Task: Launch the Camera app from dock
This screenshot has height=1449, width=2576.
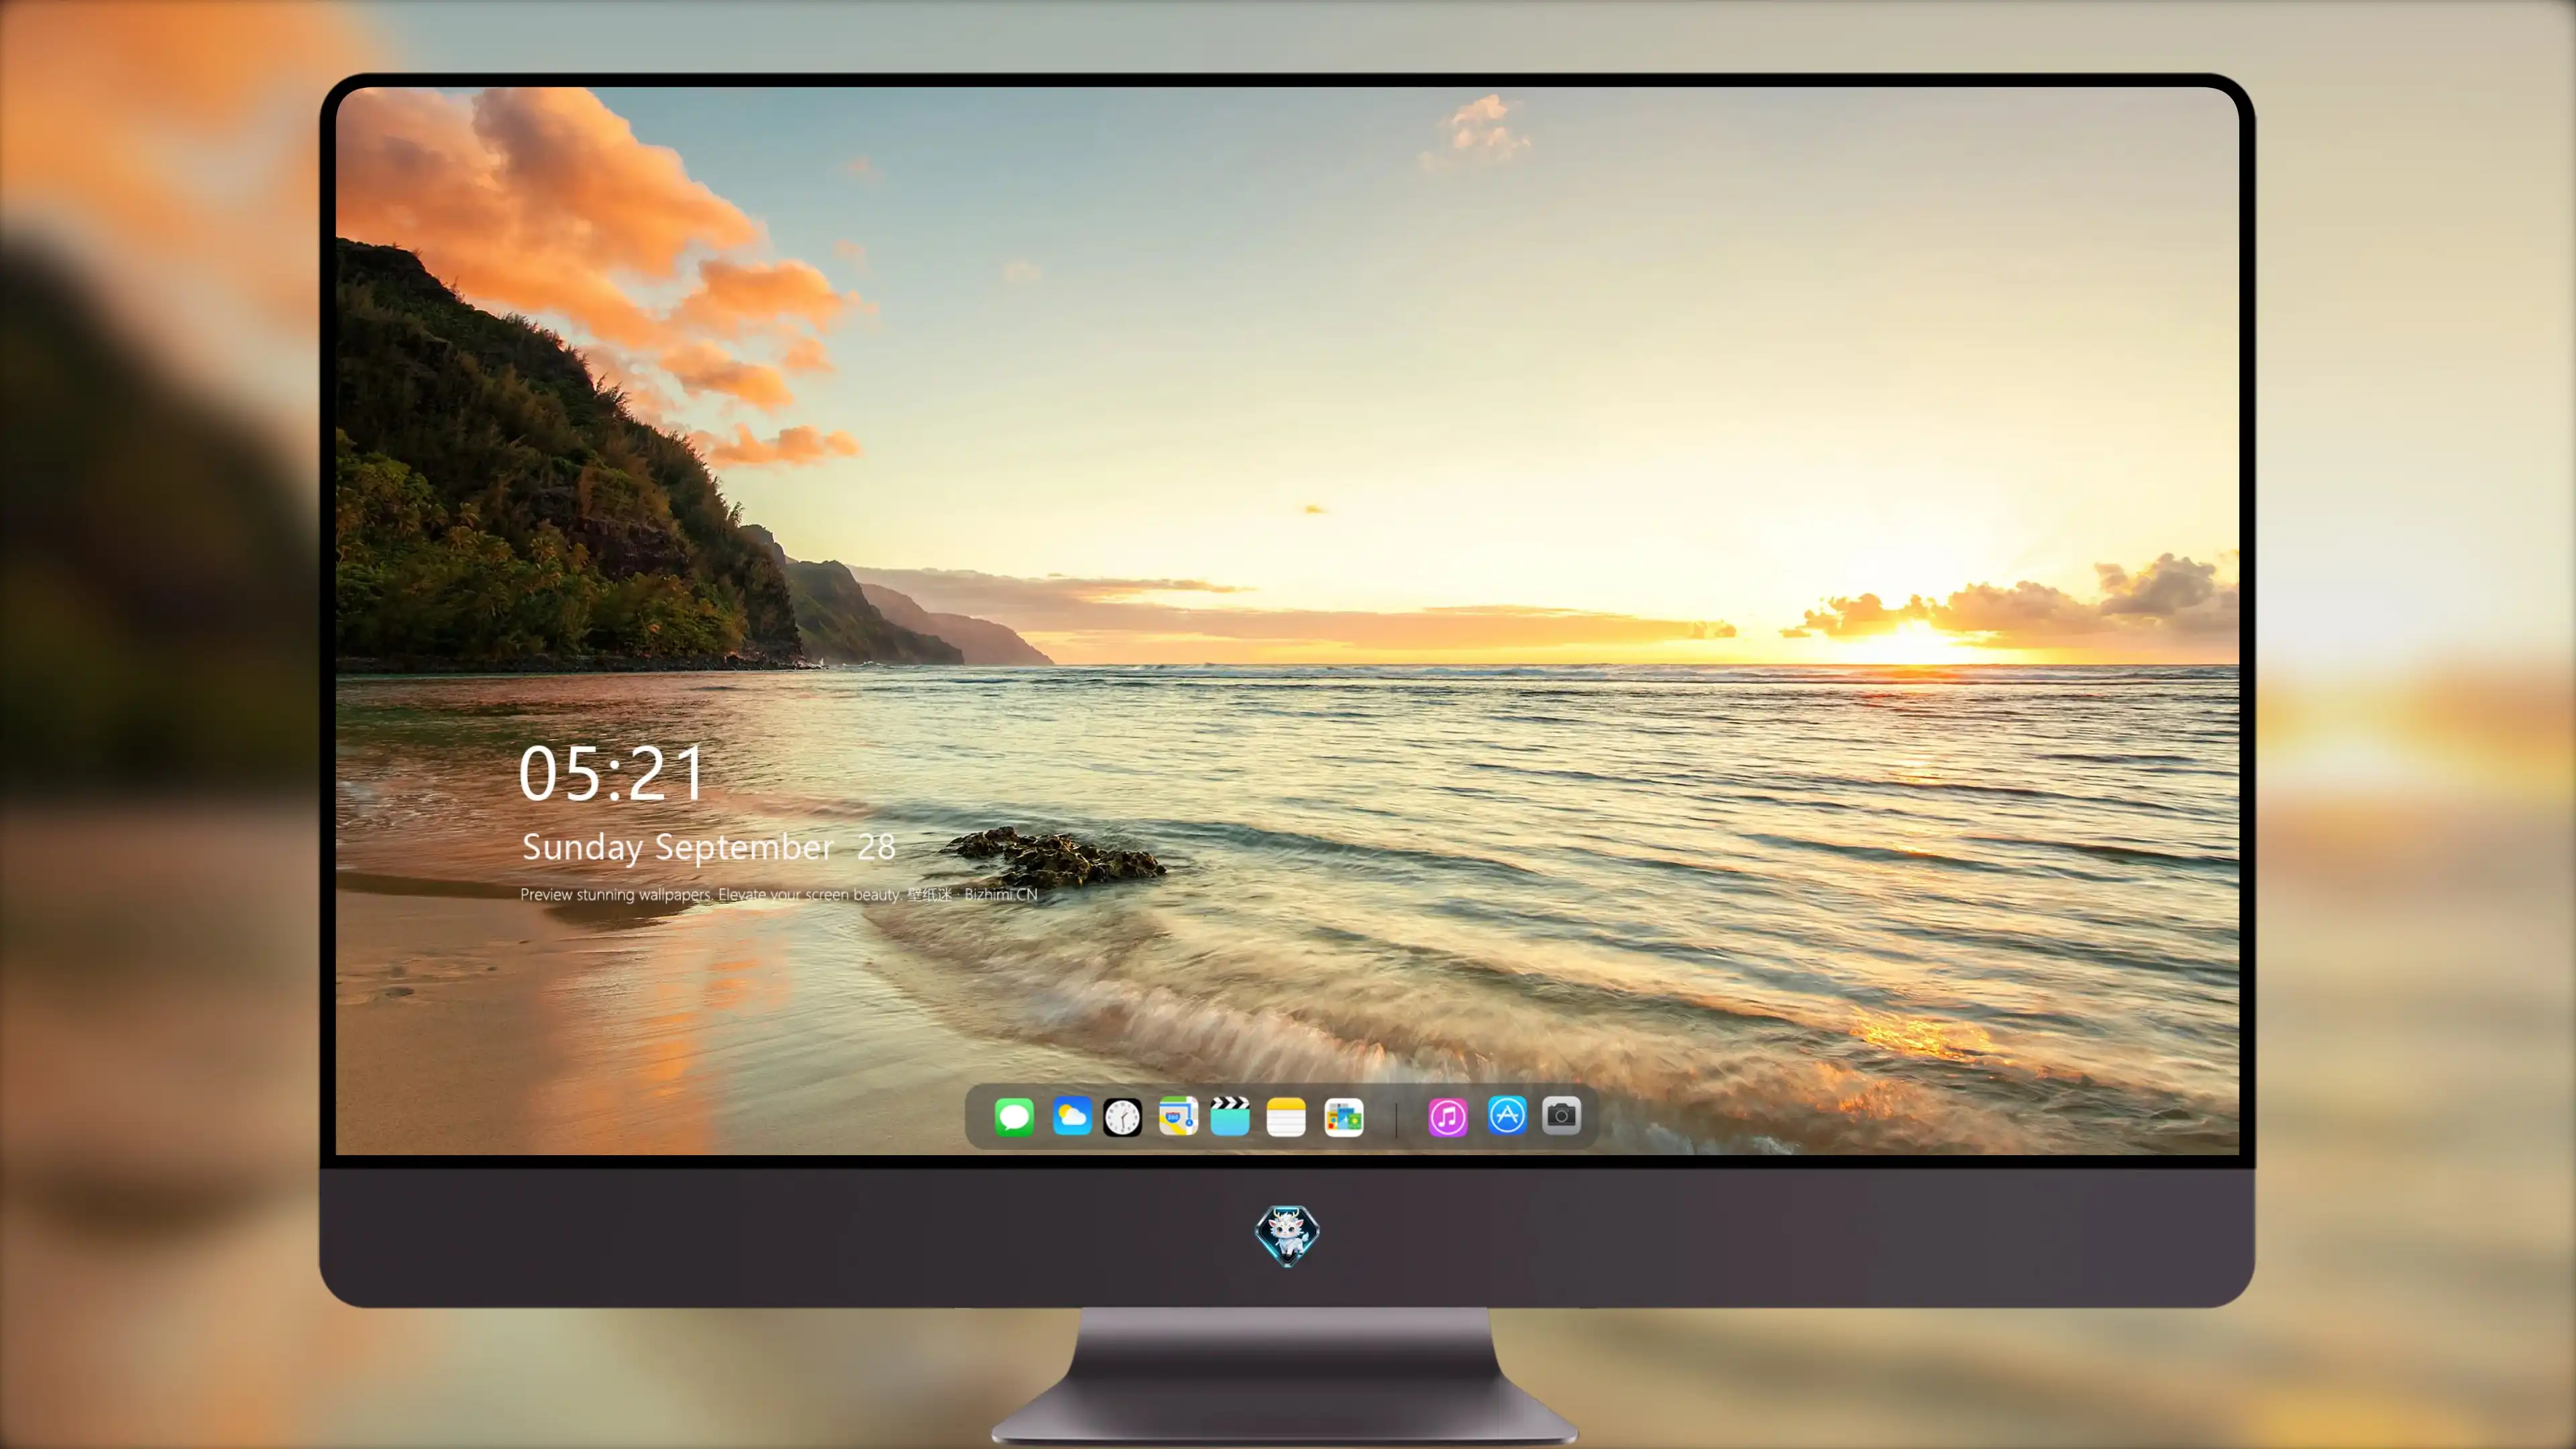Action: (x=1561, y=1115)
